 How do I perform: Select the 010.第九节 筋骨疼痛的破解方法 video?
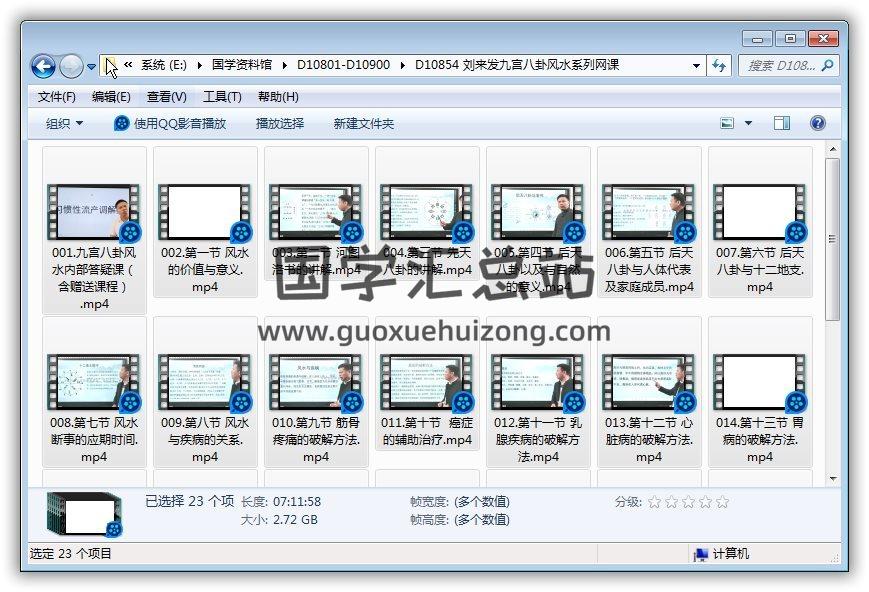coord(316,392)
